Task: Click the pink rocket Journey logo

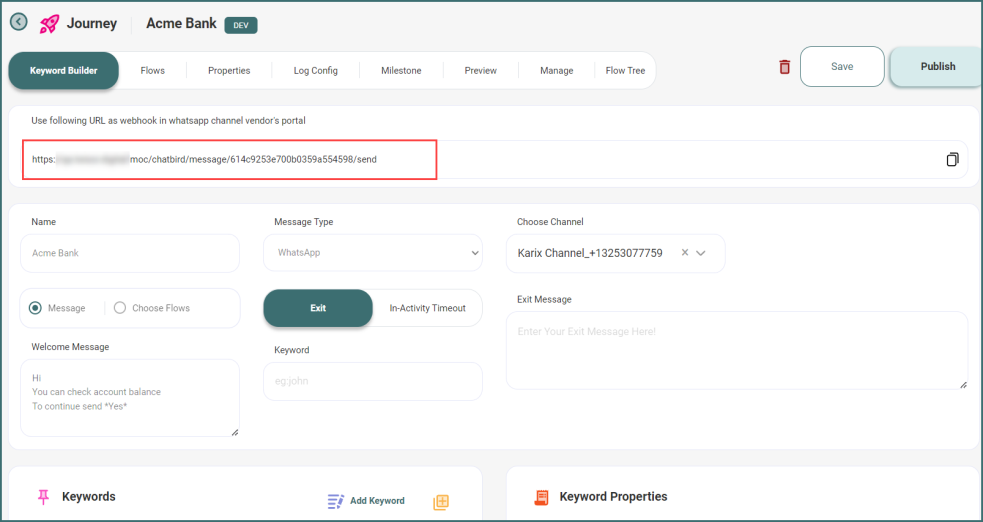Action: click(x=47, y=23)
